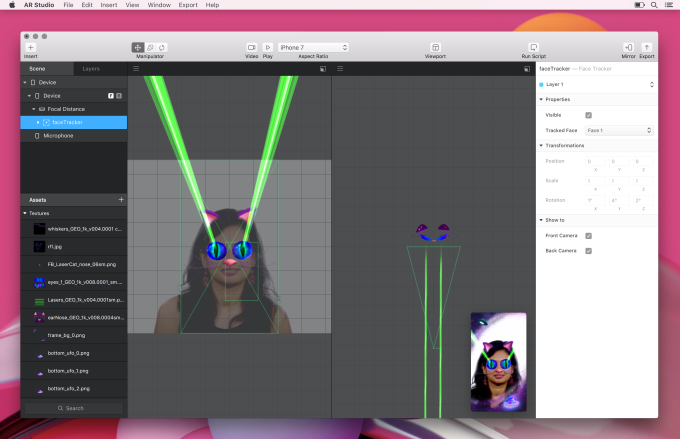The height and width of the screenshot is (439, 680).
Task: Open the iPhone 7 aspect ratio dropdown
Action: (313, 47)
